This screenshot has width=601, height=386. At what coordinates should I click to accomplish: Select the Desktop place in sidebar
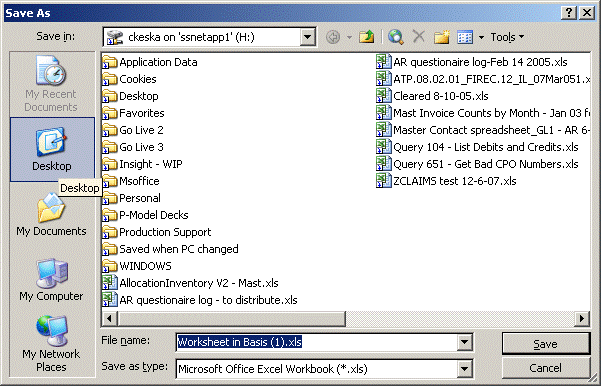pos(52,149)
